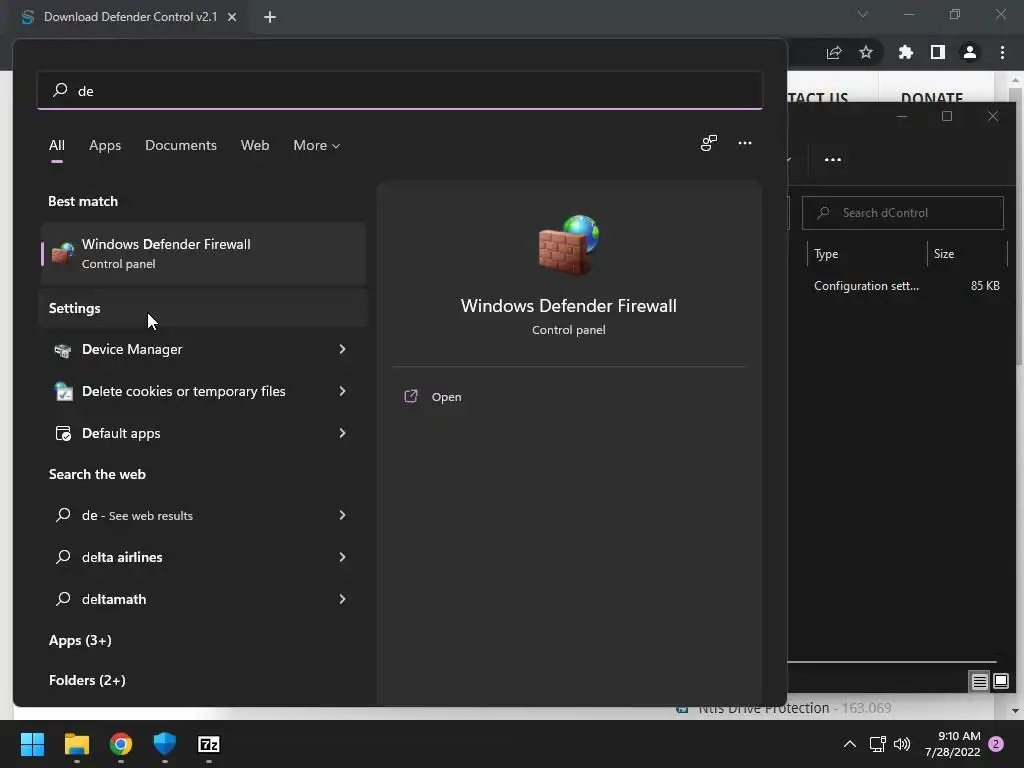
Task: Switch to the Web search tab
Action: 255,145
